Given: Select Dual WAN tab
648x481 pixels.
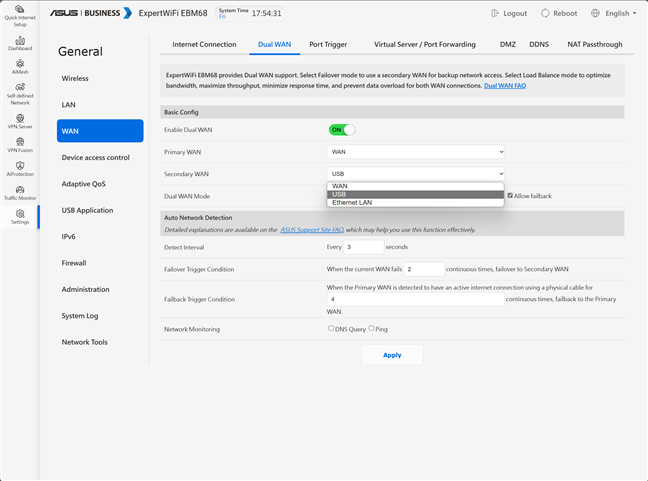Looking at the screenshot, I should (x=274, y=44).
